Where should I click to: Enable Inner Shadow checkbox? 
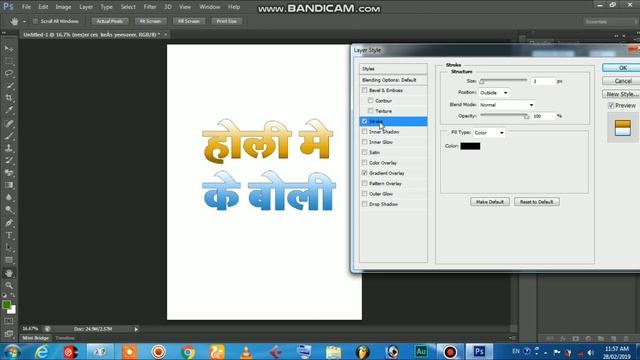(x=364, y=131)
